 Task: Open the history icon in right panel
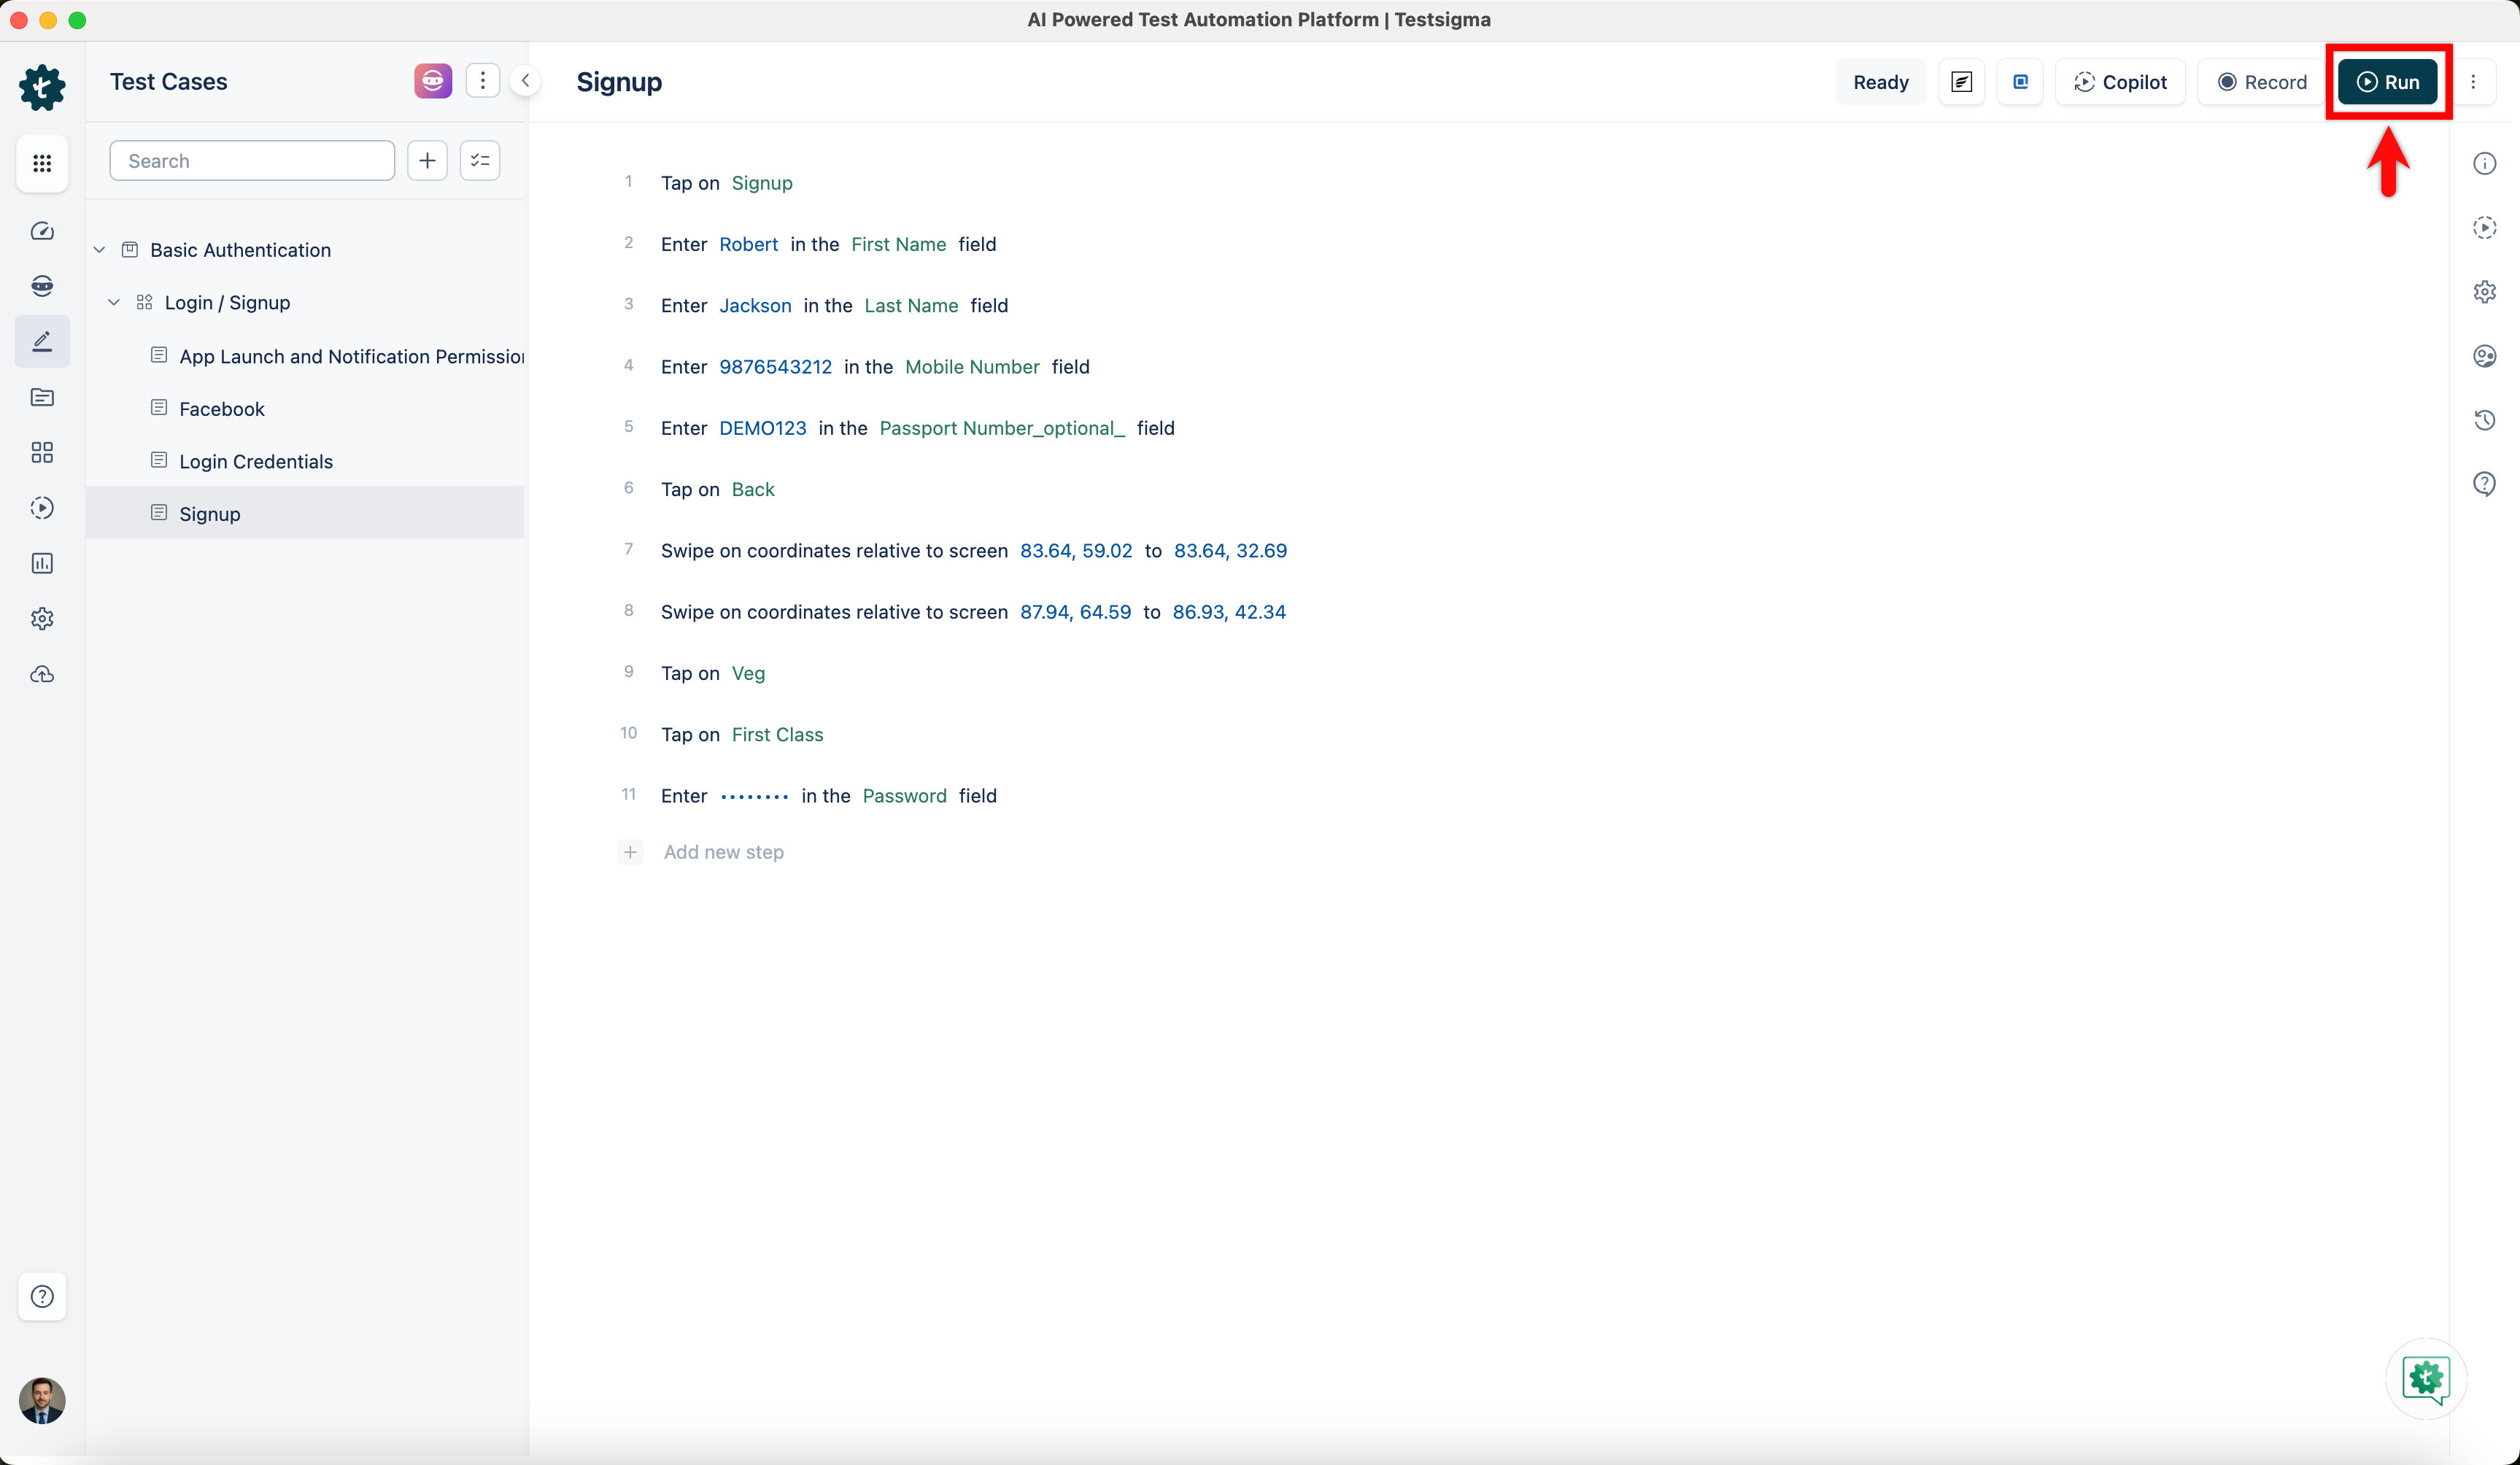(2484, 420)
